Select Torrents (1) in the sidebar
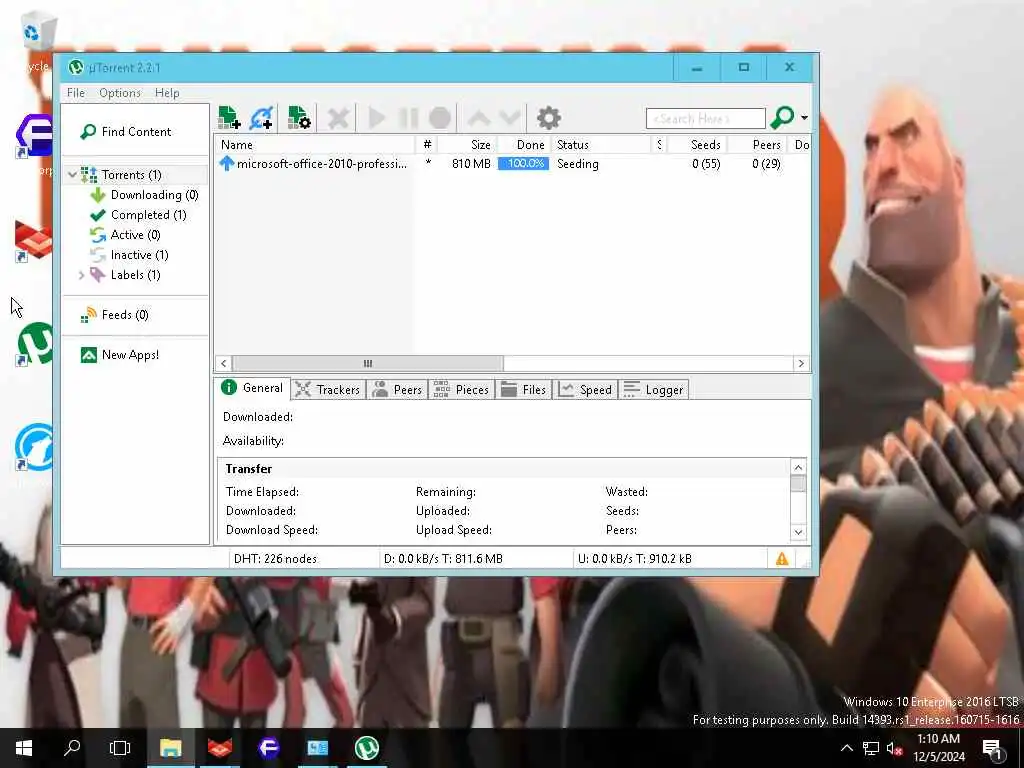1024x768 pixels. point(131,174)
